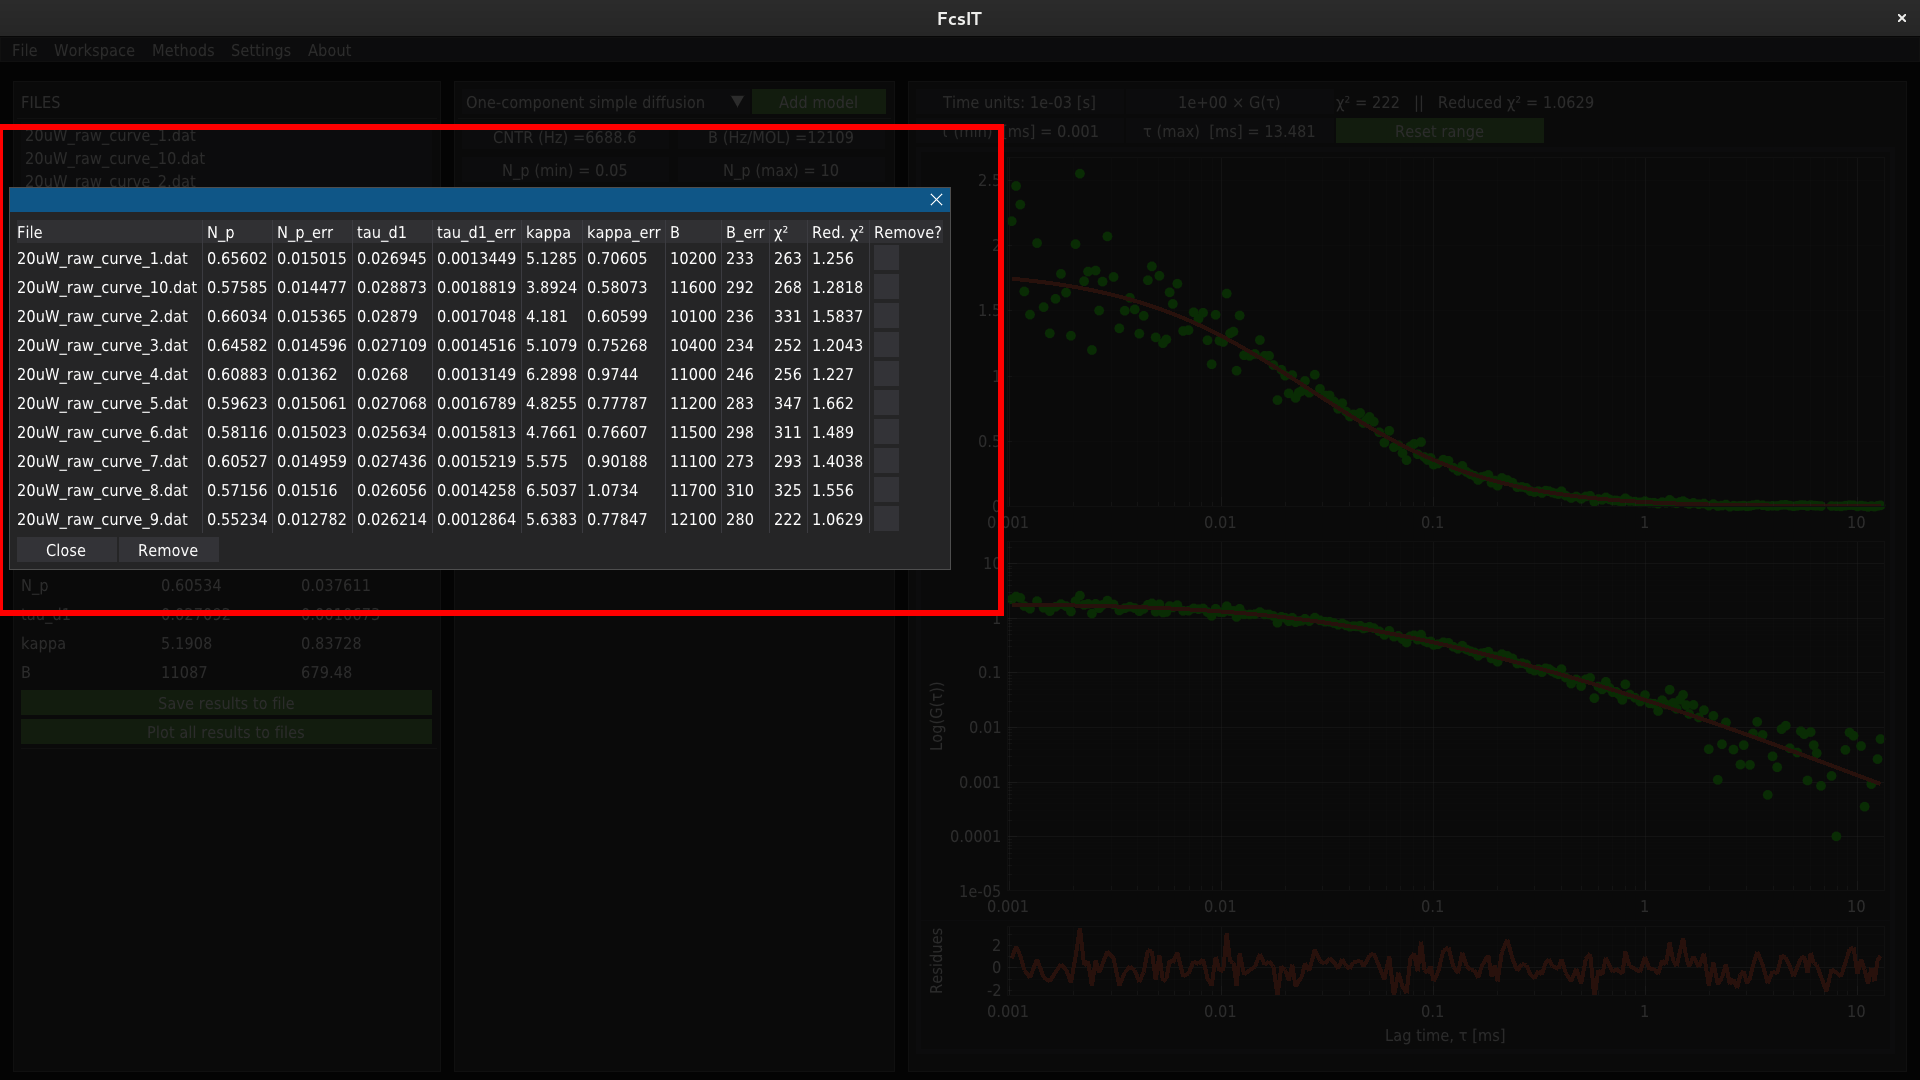Tick Remove checkbox for 20uW_raw_curve_9.dat row
Screen dimensions: 1920x1080
point(886,520)
